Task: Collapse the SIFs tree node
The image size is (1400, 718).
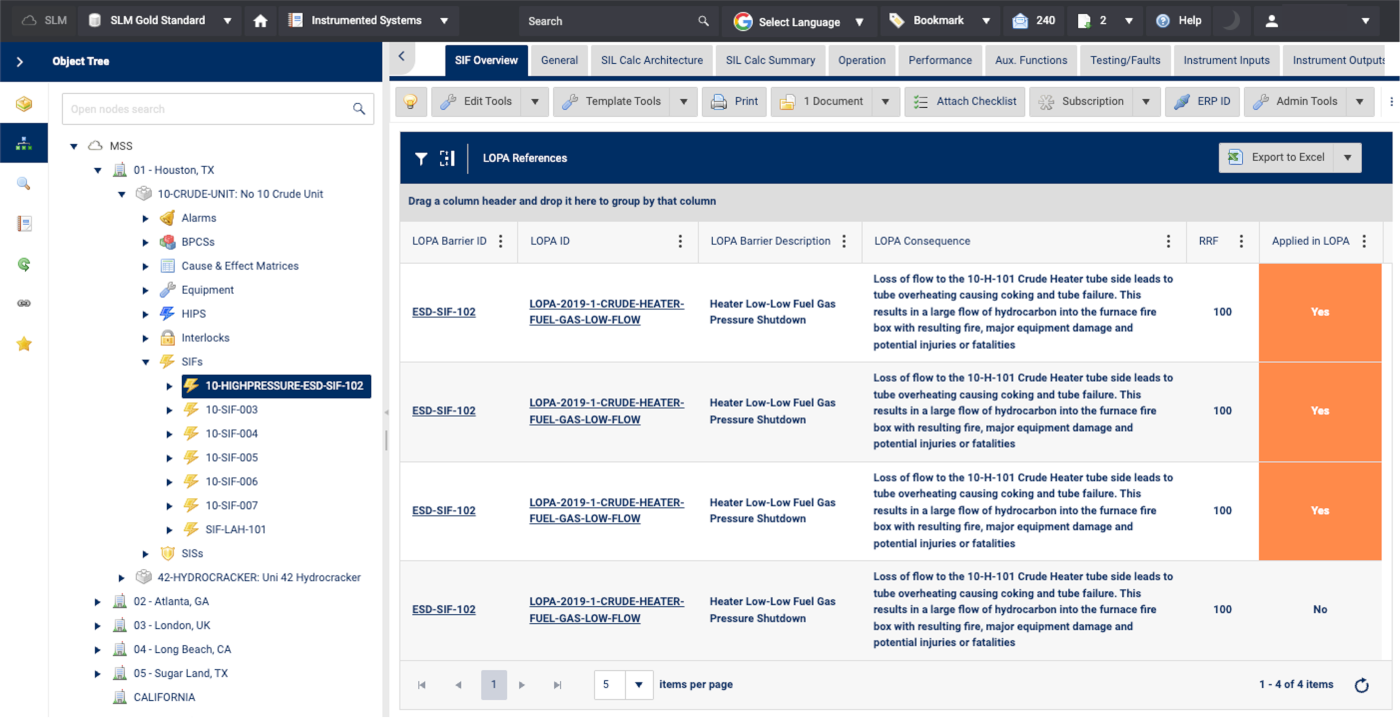Action: click(146, 362)
